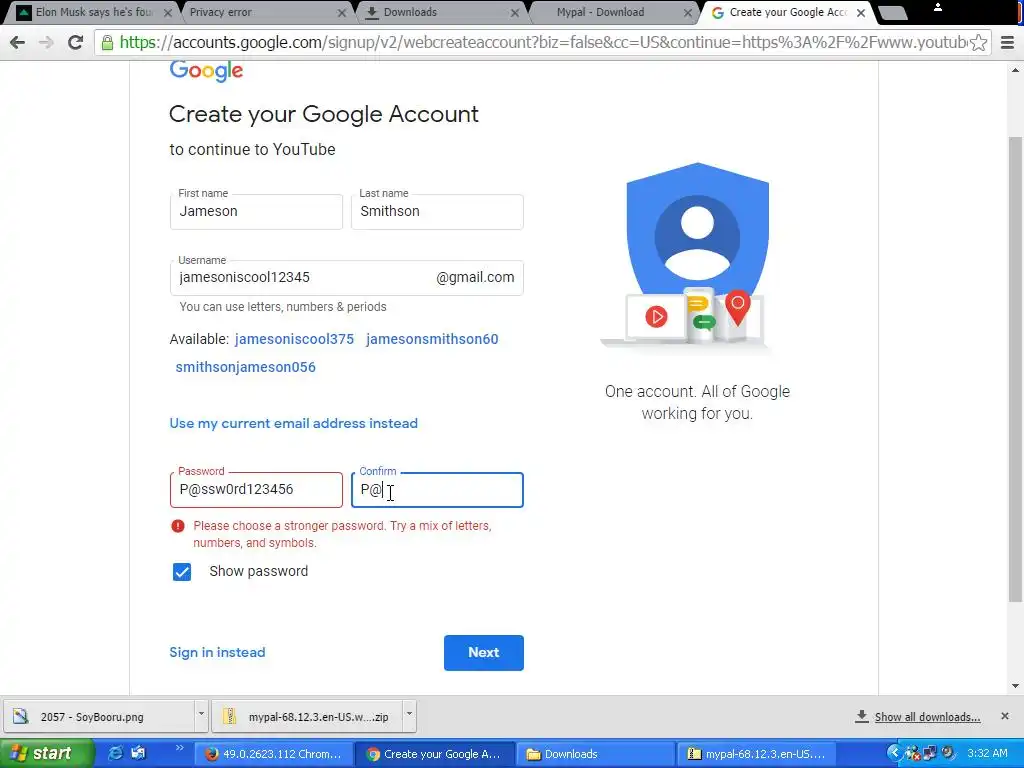The image size is (1024, 768).
Task: Open the mypal-68.12.3 zip download
Action: [x=307, y=717]
